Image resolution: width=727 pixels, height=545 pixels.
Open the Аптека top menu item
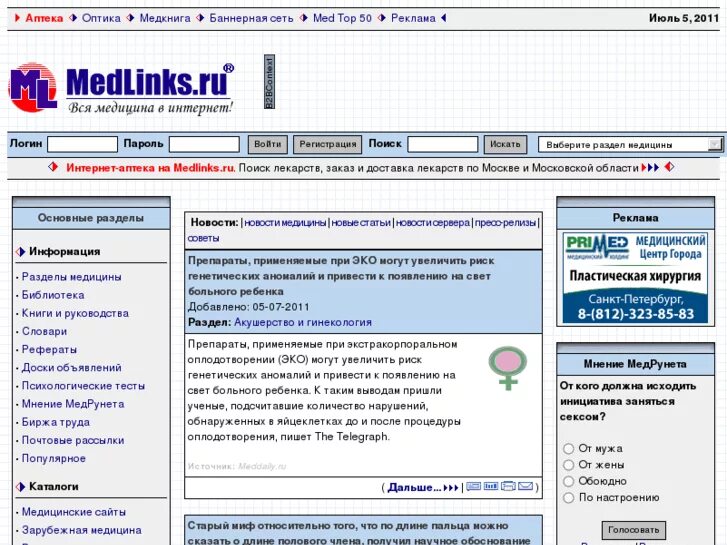[44, 18]
